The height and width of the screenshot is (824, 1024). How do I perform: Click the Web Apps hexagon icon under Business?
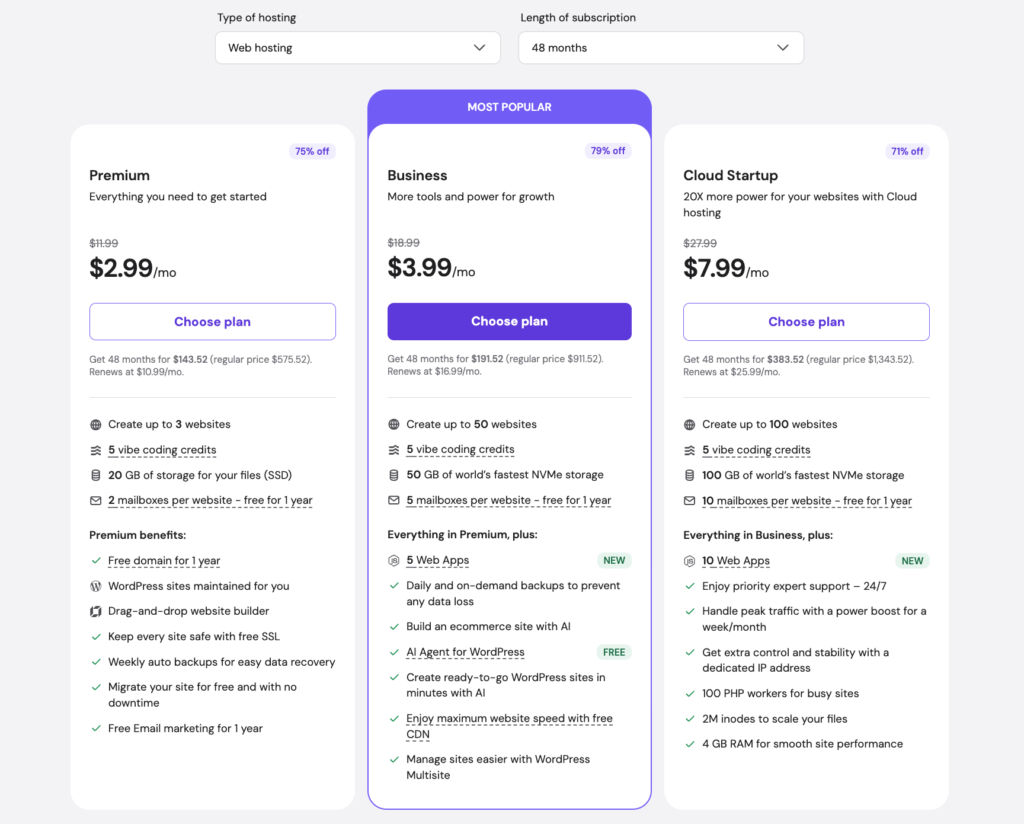(x=394, y=560)
